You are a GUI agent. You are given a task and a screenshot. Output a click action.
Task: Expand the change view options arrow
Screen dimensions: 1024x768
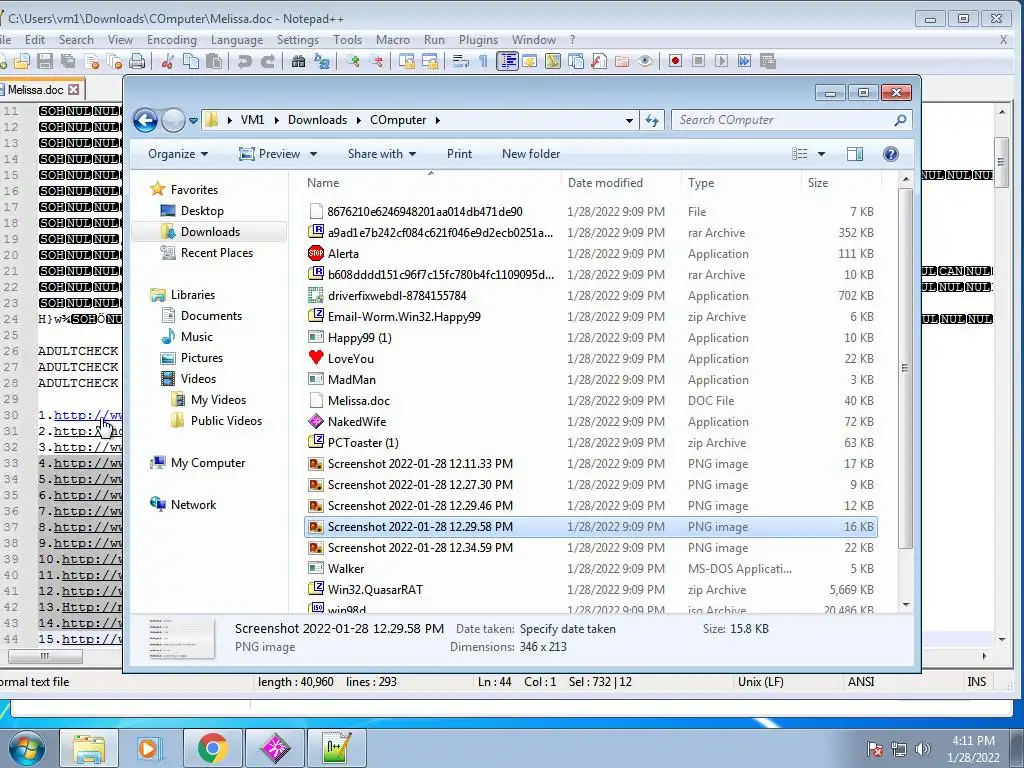coord(822,154)
